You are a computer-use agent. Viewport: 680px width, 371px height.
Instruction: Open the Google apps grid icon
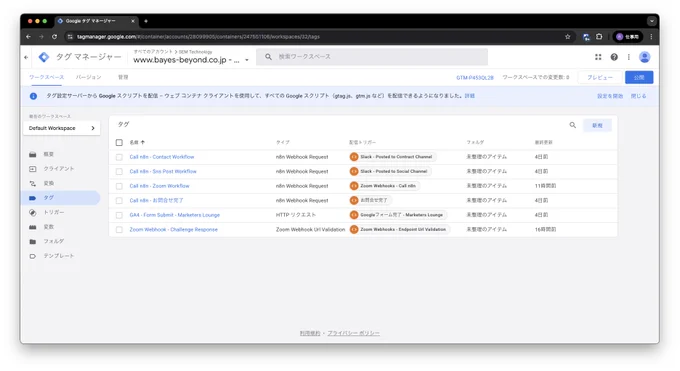598,57
